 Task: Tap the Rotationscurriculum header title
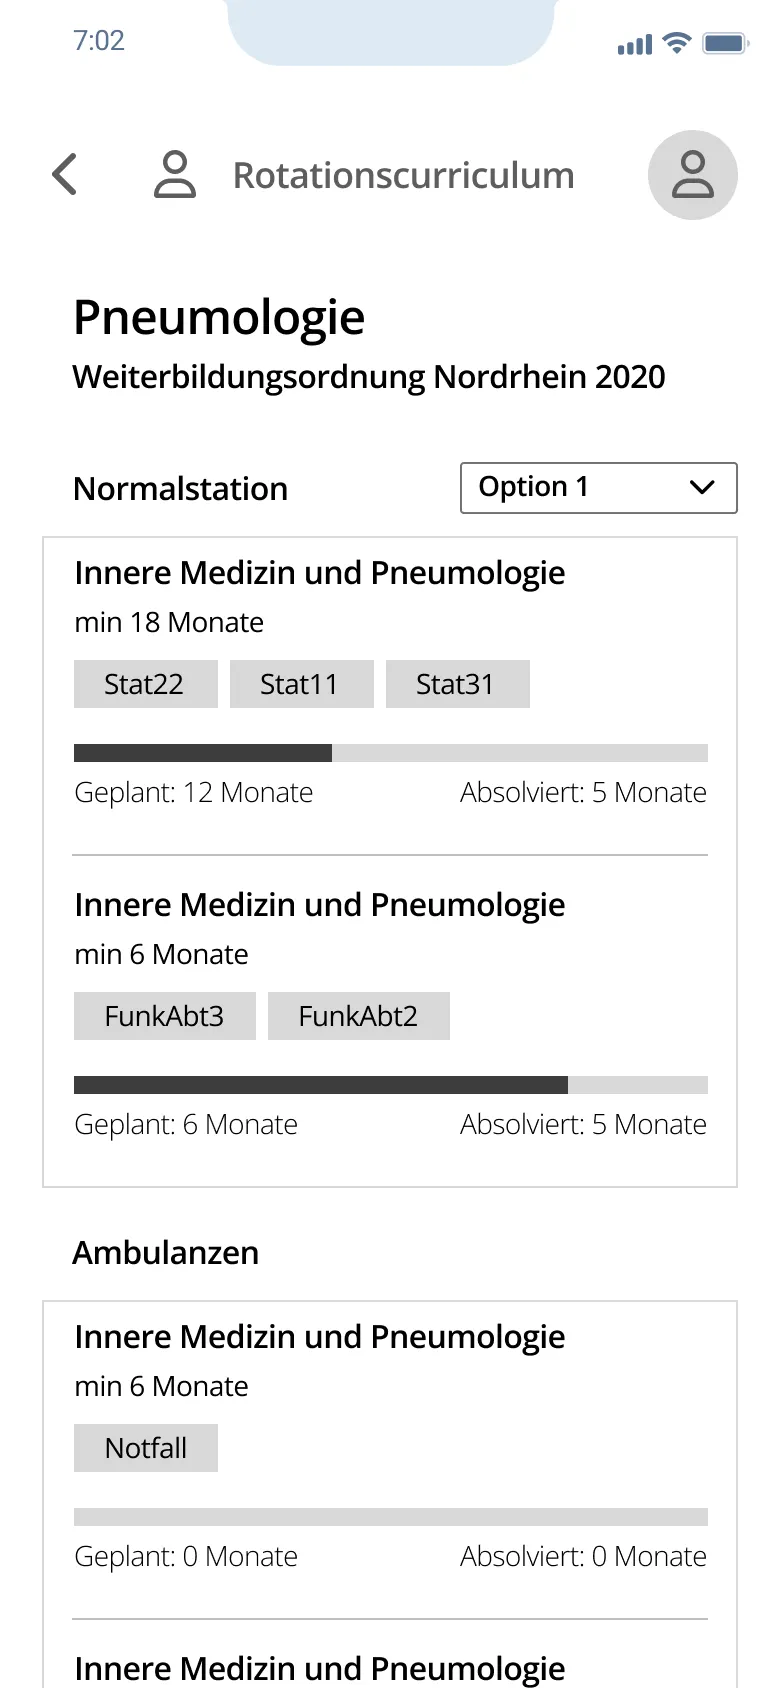[403, 175]
